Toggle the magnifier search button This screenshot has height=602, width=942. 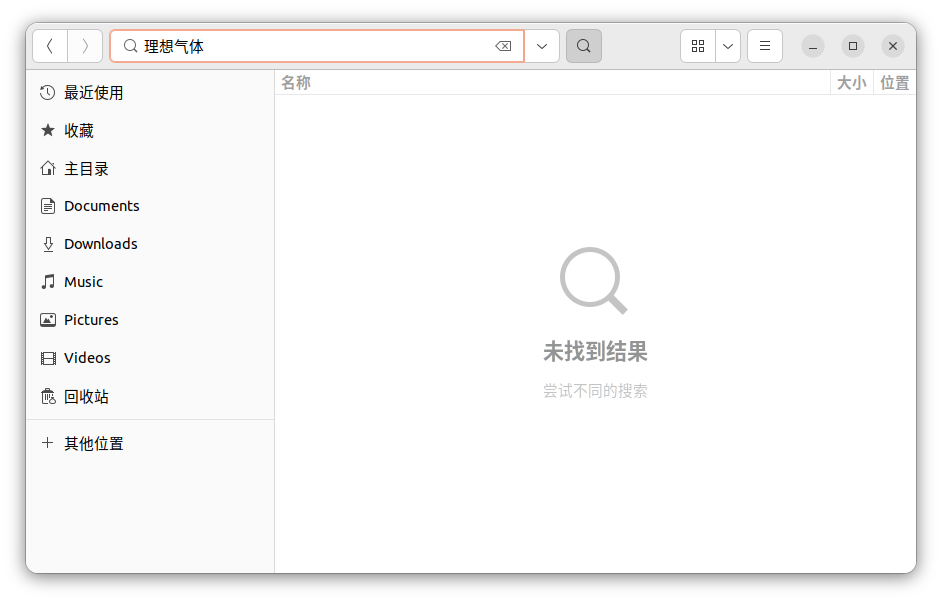pyautogui.click(x=584, y=46)
